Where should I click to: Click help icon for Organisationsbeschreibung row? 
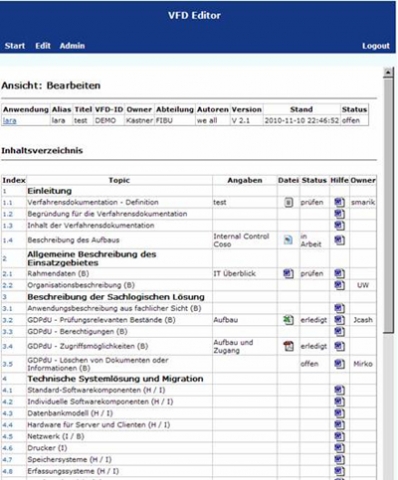[x=339, y=285]
